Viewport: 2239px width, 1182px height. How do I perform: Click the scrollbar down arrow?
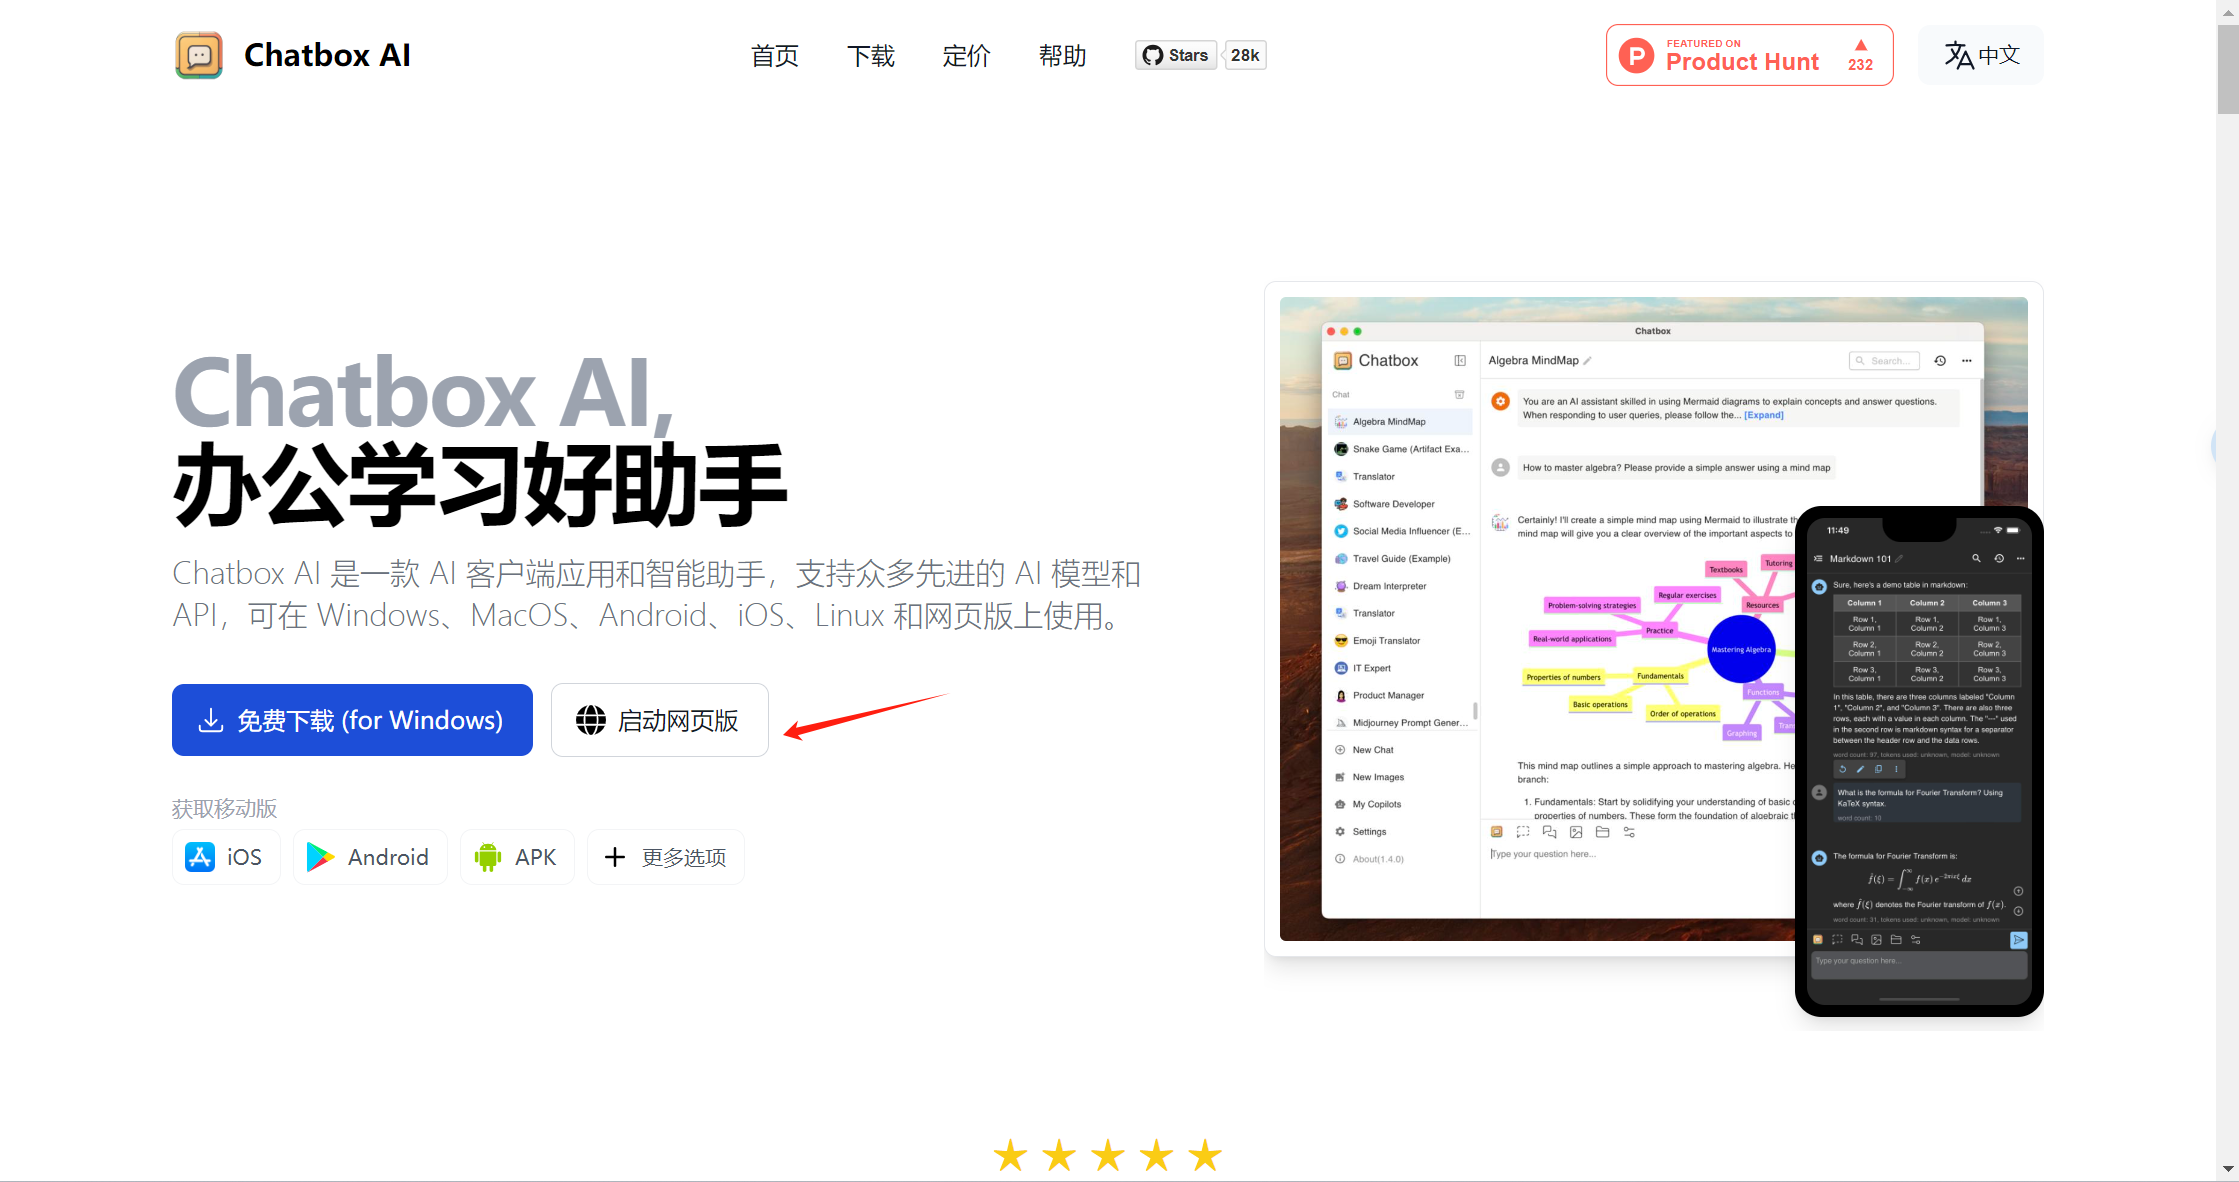[x=2228, y=1168]
